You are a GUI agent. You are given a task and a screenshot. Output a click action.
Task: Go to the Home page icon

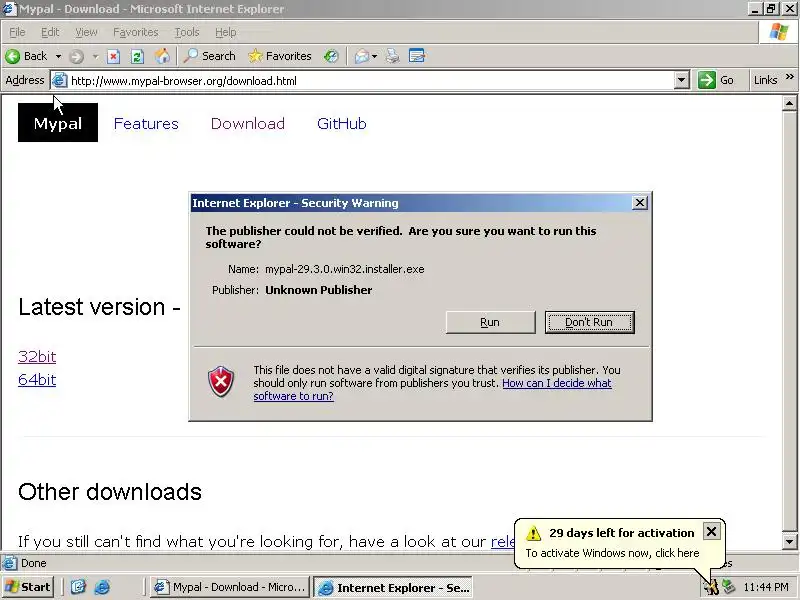pyautogui.click(x=162, y=56)
